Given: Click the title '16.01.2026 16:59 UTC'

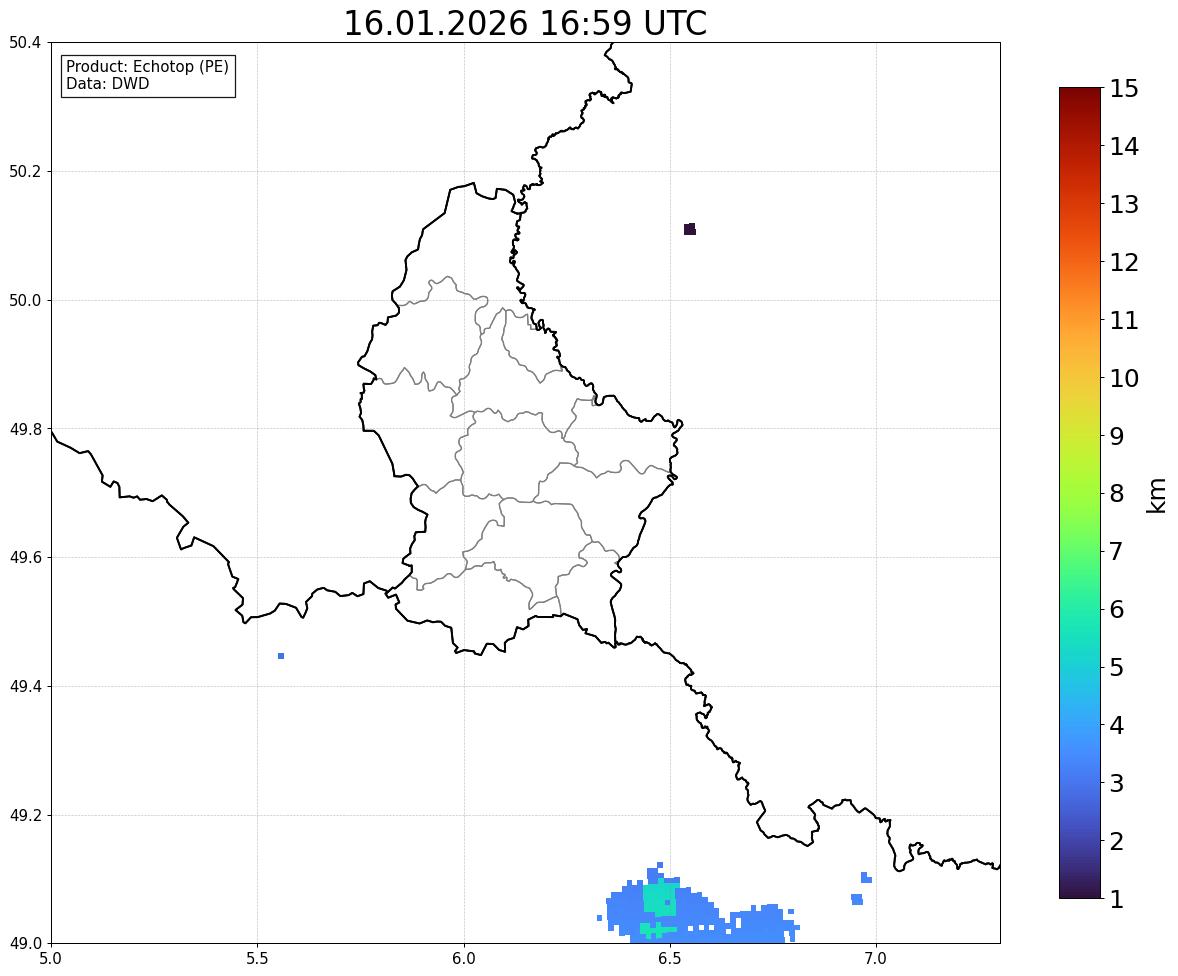Looking at the screenshot, I should pyautogui.click(x=524, y=23).
